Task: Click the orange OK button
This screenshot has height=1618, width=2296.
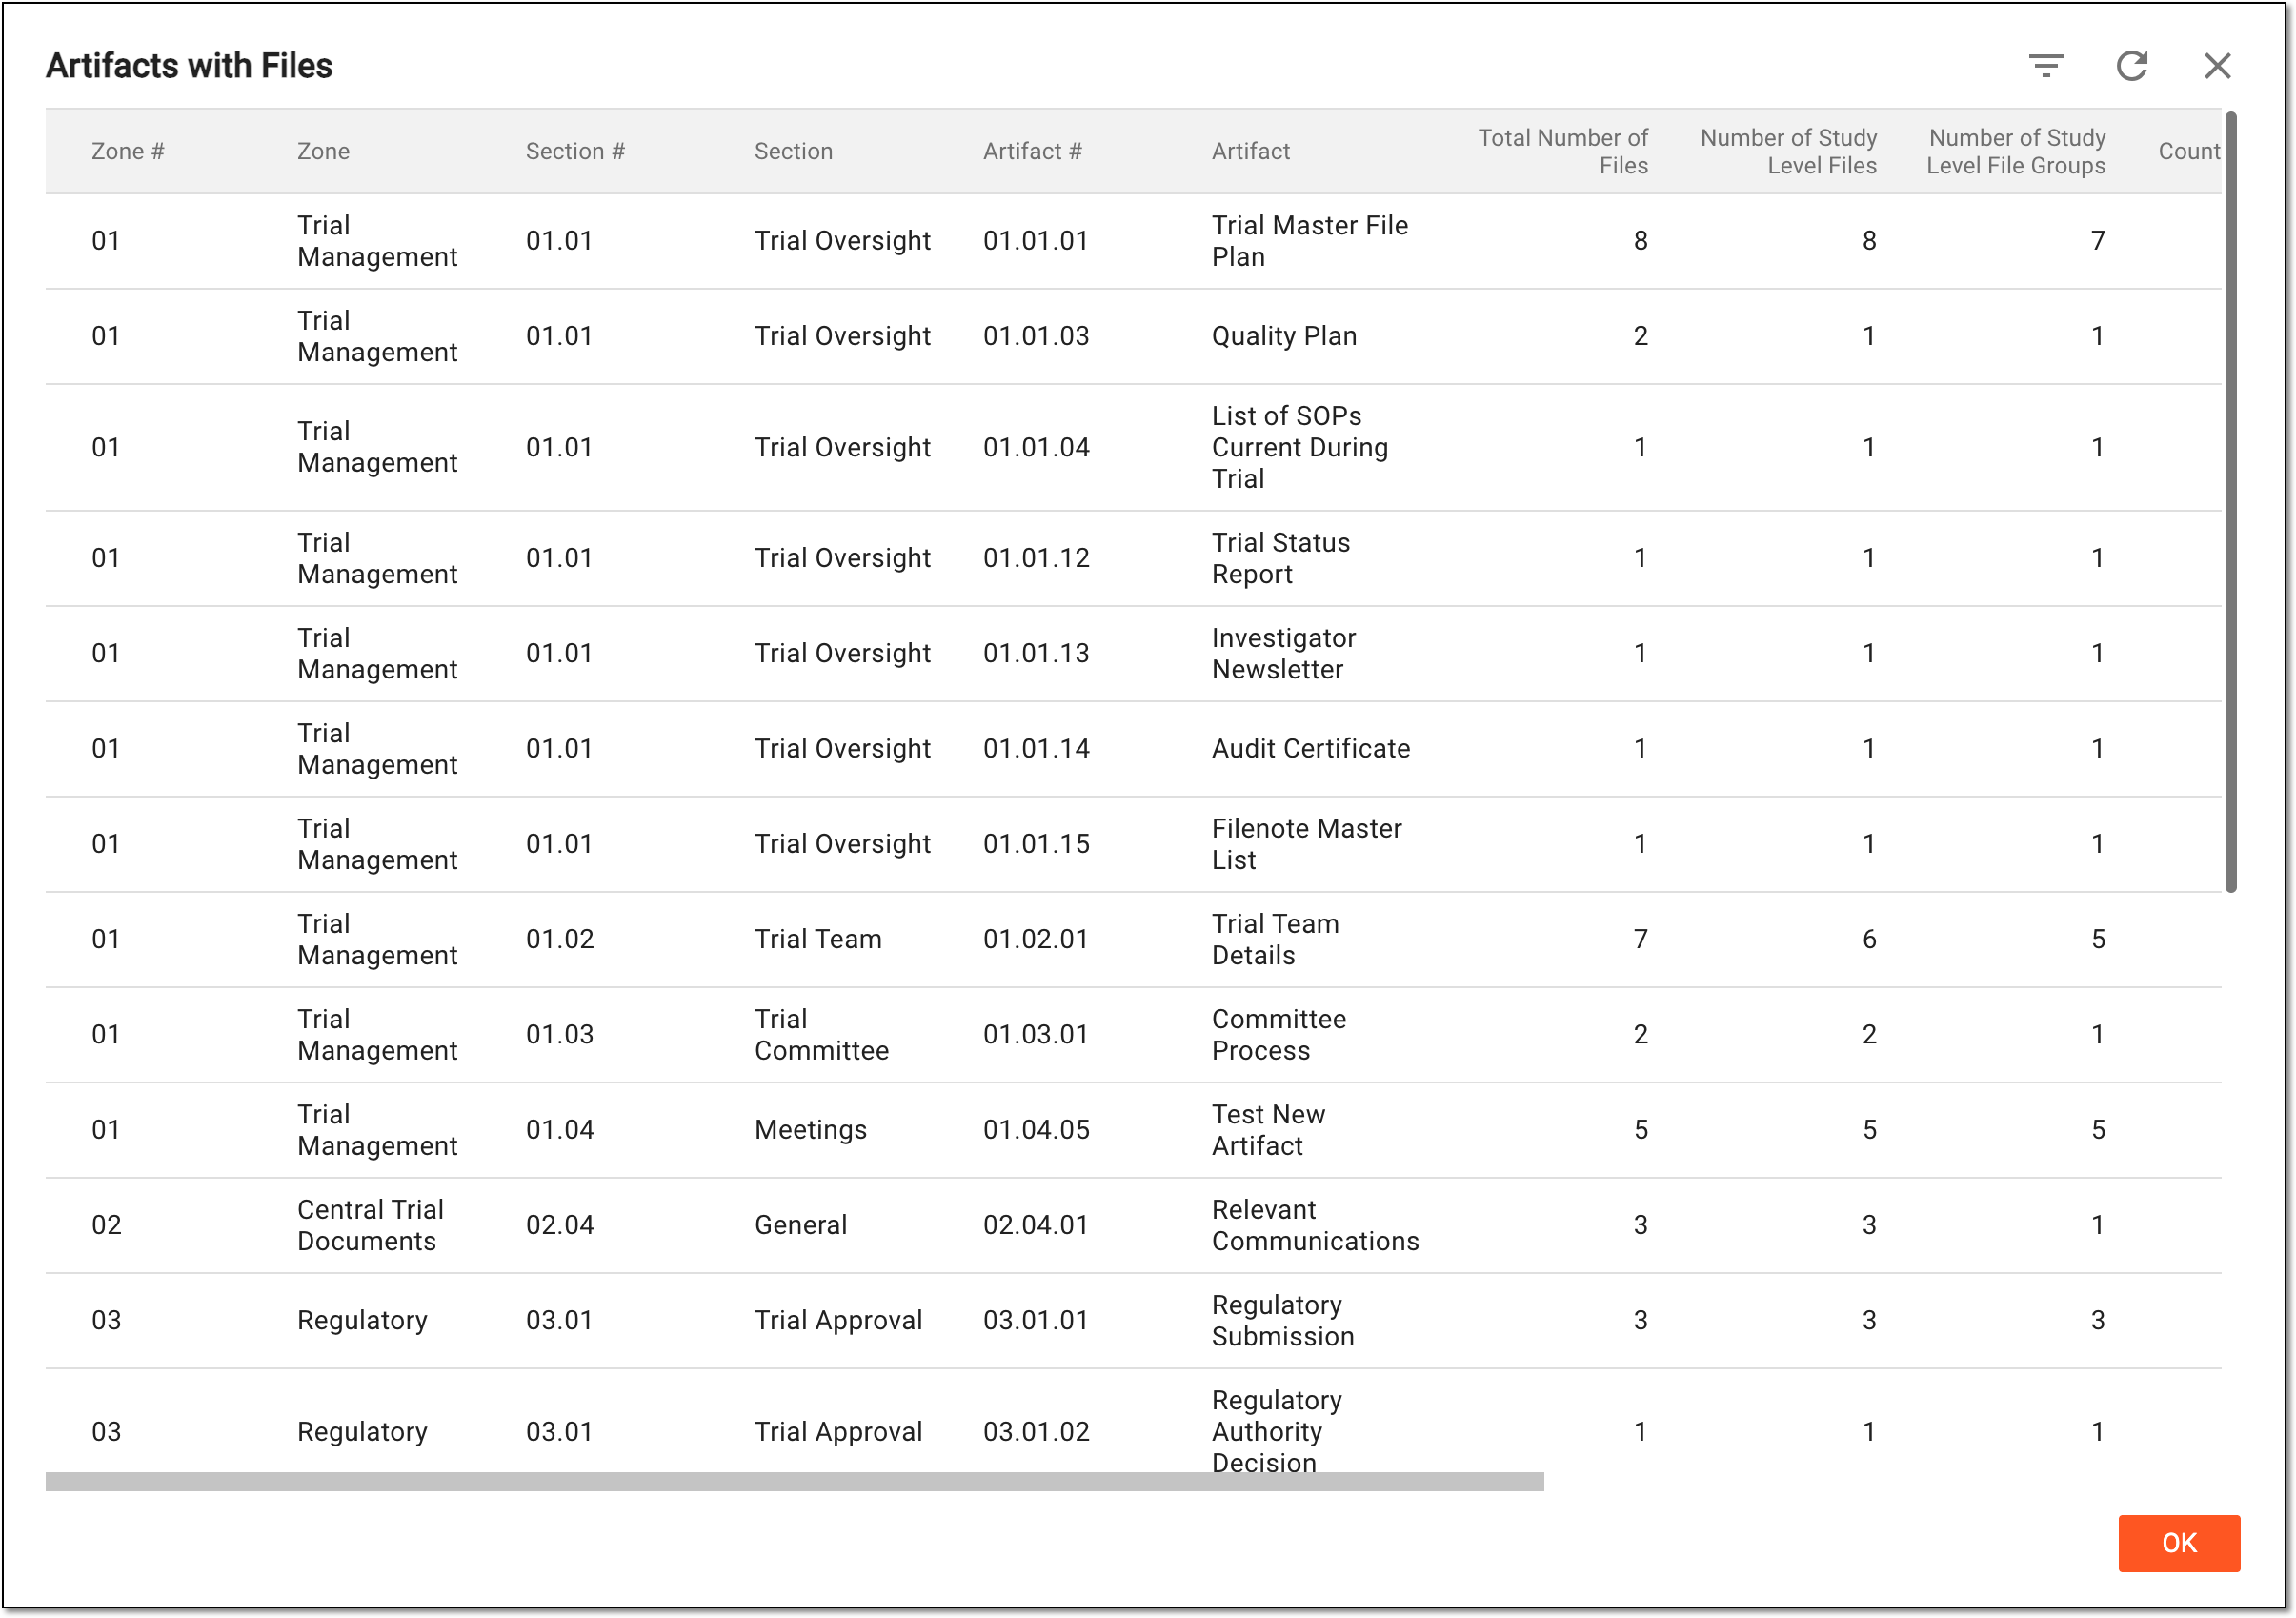Action: pyautogui.click(x=2178, y=1543)
